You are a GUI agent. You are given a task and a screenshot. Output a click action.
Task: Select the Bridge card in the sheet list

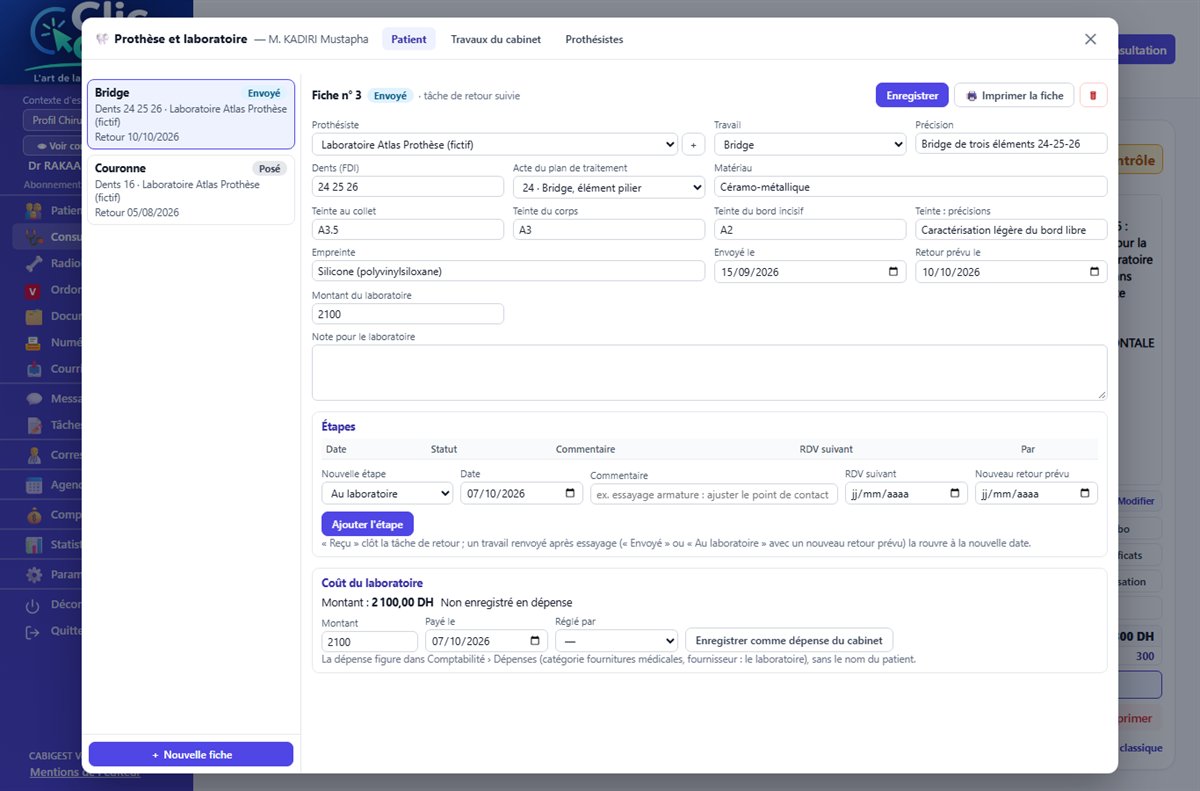[191, 115]
